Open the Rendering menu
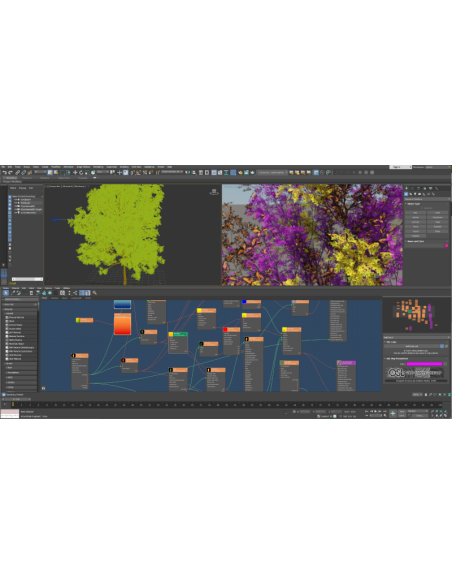This screenshot has width=452, height=584. coord(98,167)
